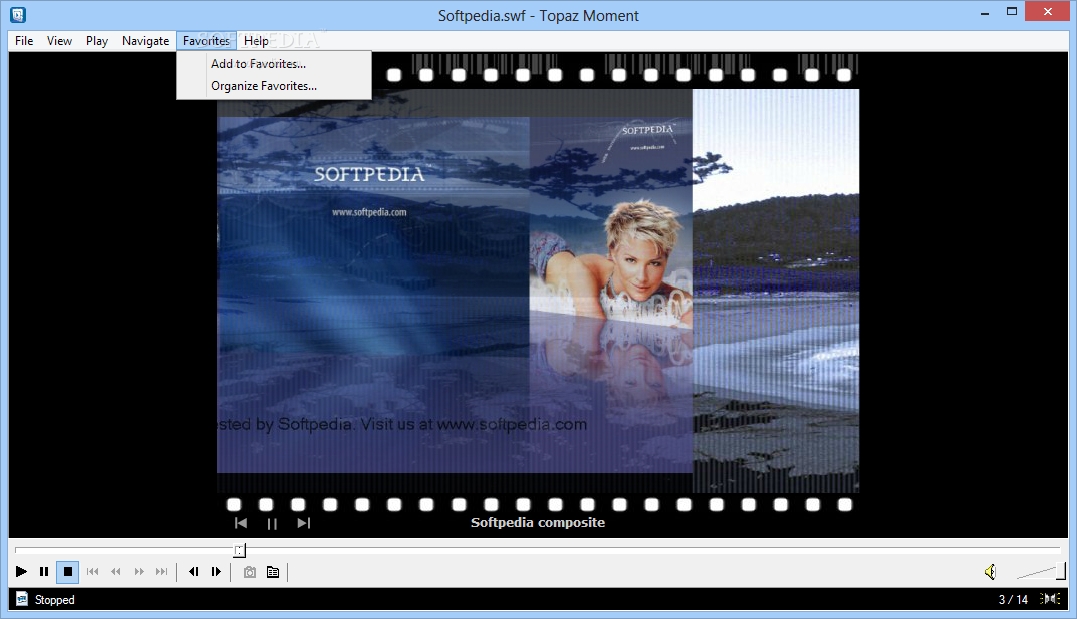Image resolution: width=1077 pixels, height=619 pixels.
Task: Mute audio with the speaker icon
Action: [x=990, y=572]
